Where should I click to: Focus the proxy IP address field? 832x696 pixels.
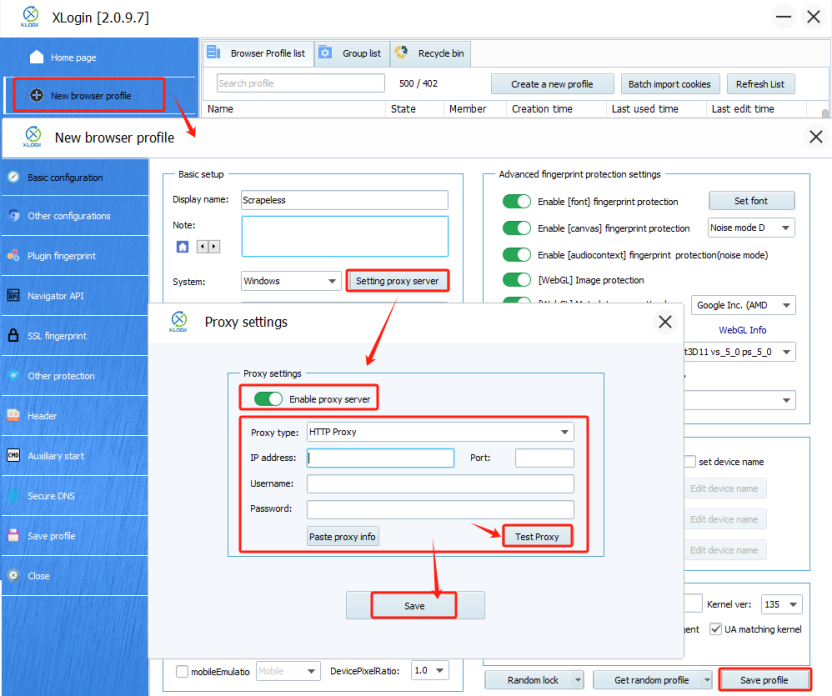380,458
